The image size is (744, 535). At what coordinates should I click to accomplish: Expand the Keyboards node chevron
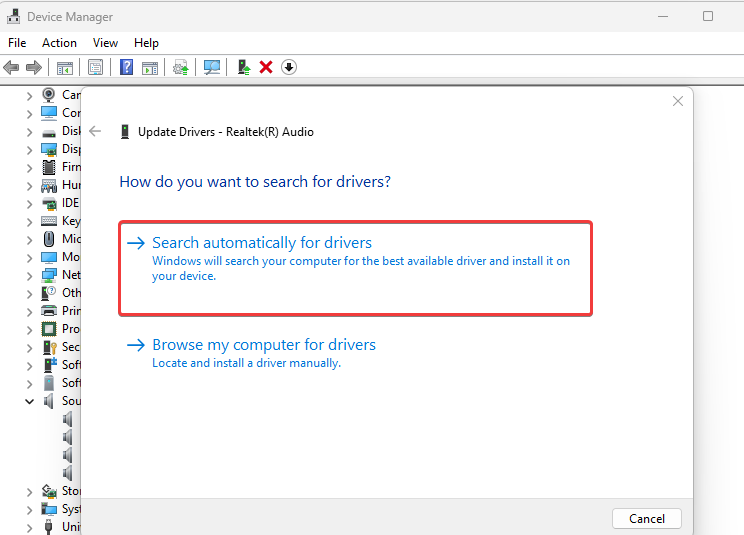(29, 222)
